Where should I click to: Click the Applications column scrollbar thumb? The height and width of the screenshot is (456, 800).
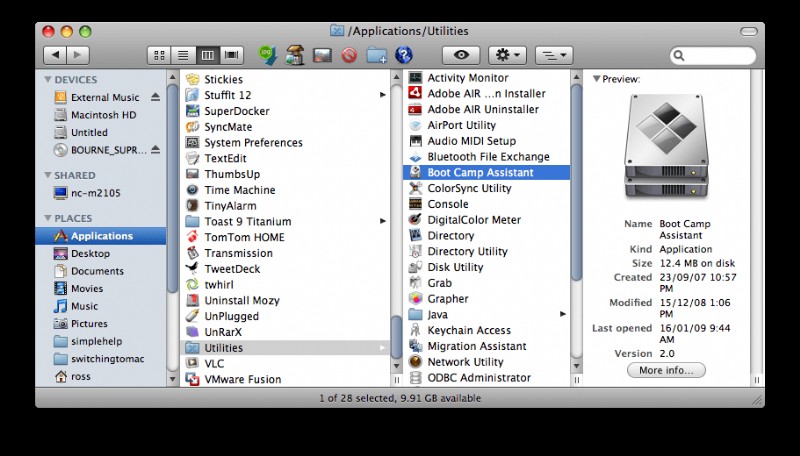(396, 336)
